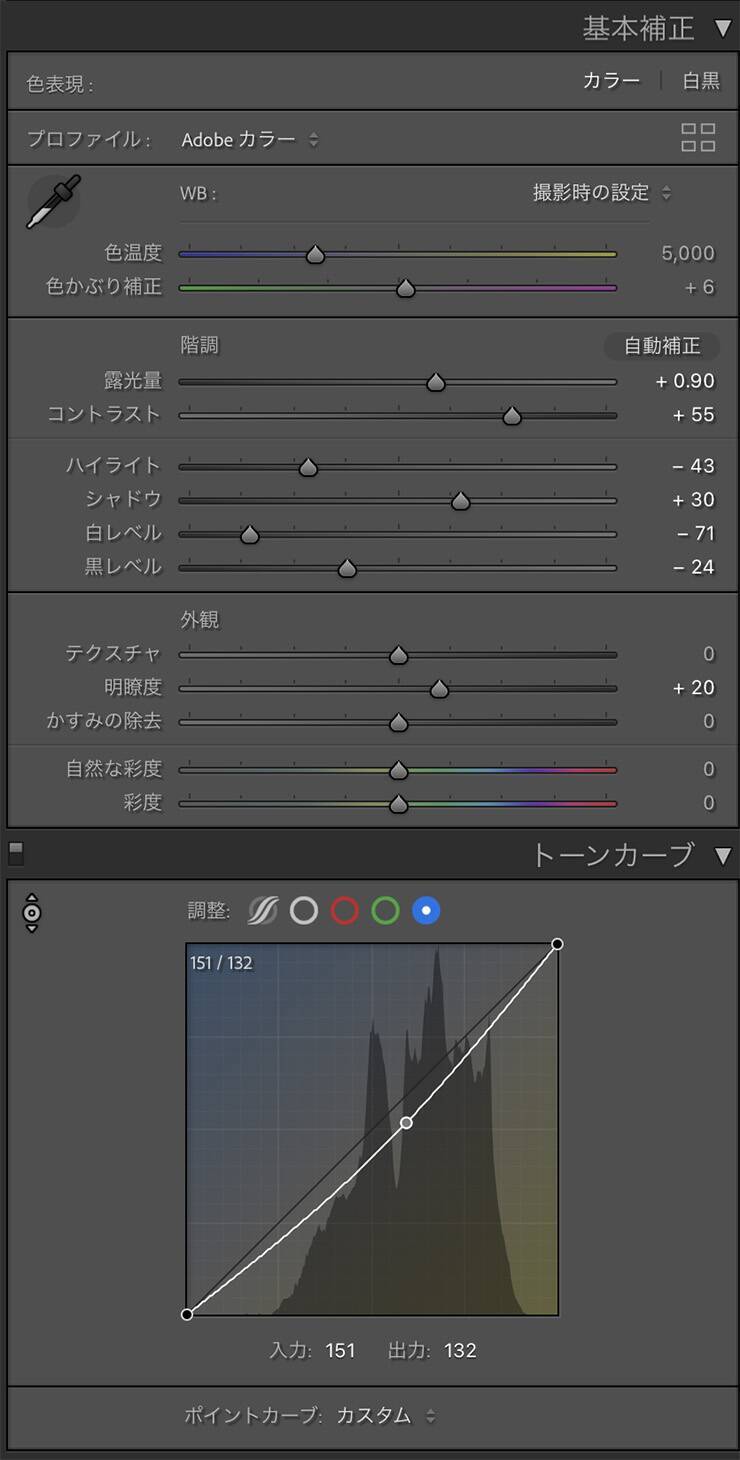Select the white point curve channel

(304, 910)
